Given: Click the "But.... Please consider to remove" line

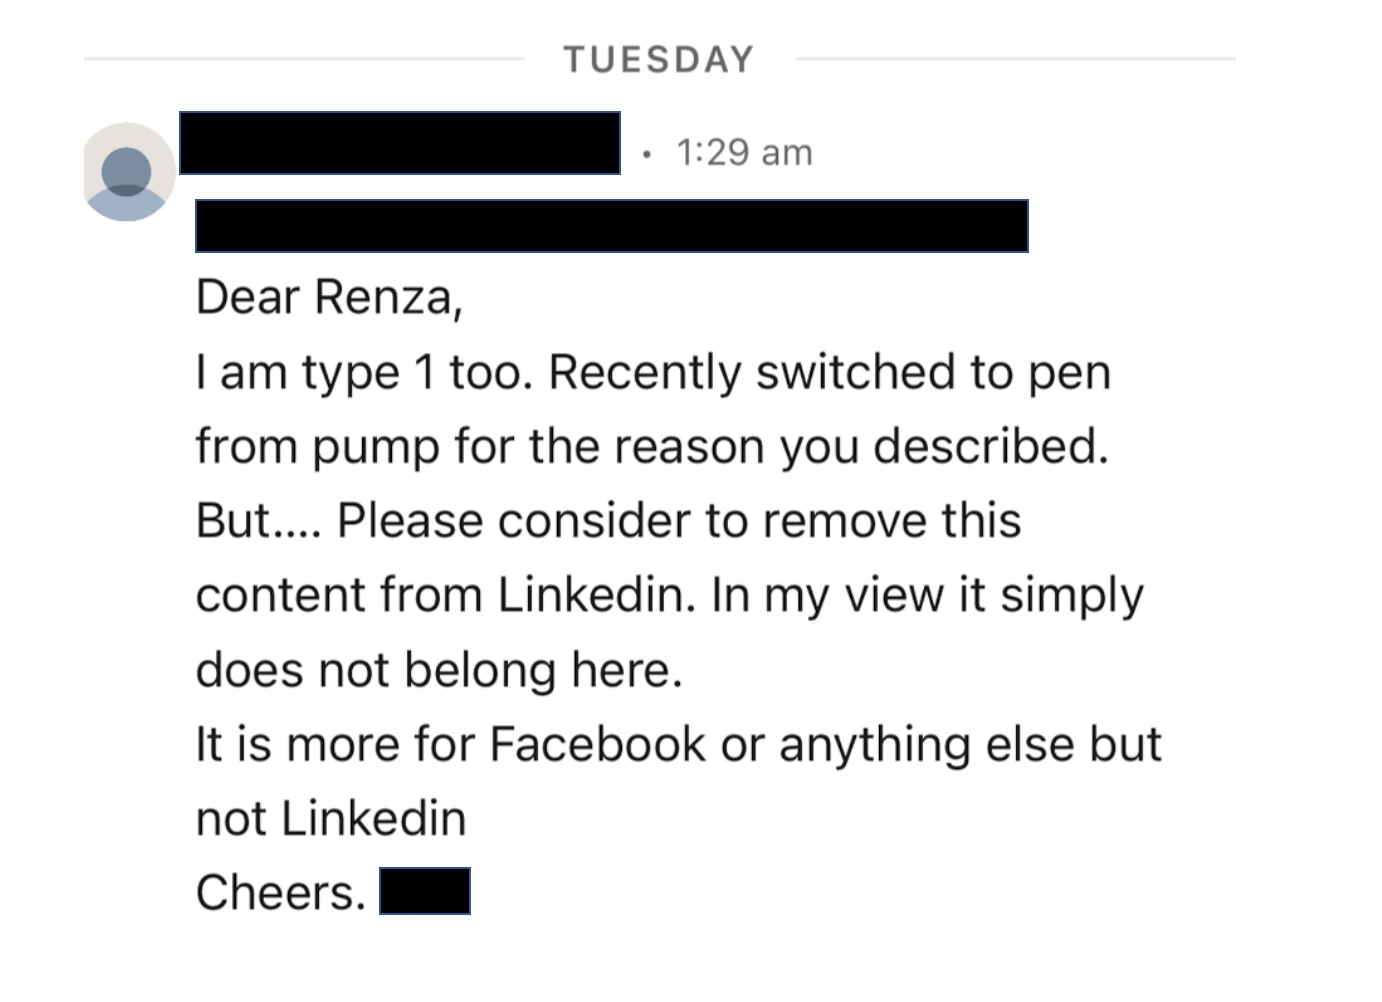Looking at the screenshot, I should (x=608, y=520).
